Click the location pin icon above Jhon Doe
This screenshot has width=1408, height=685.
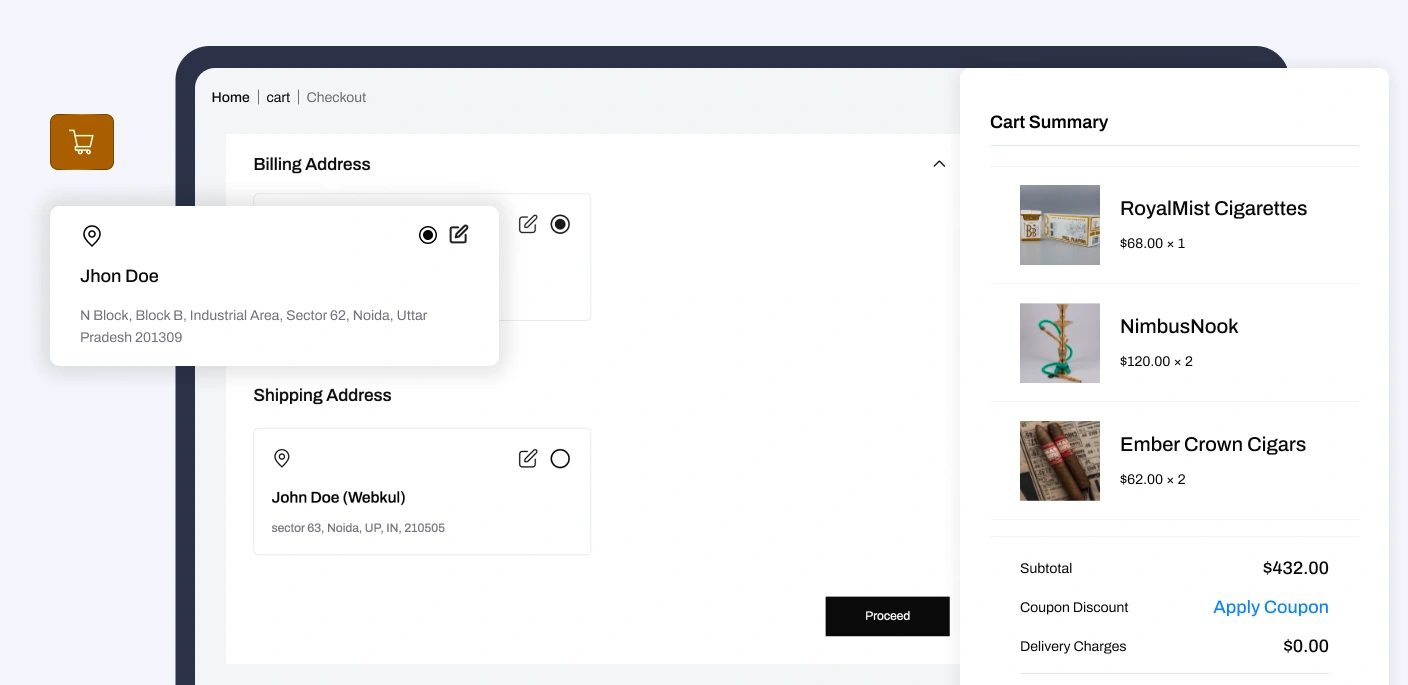[92, 236]
